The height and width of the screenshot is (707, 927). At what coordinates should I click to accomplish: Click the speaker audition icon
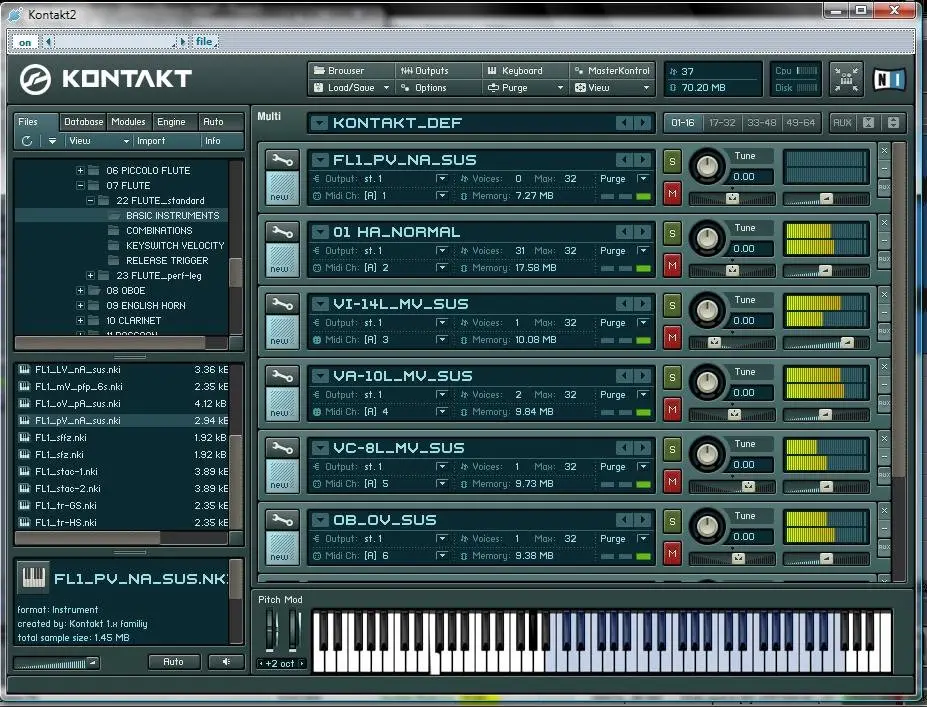point(226,662)
